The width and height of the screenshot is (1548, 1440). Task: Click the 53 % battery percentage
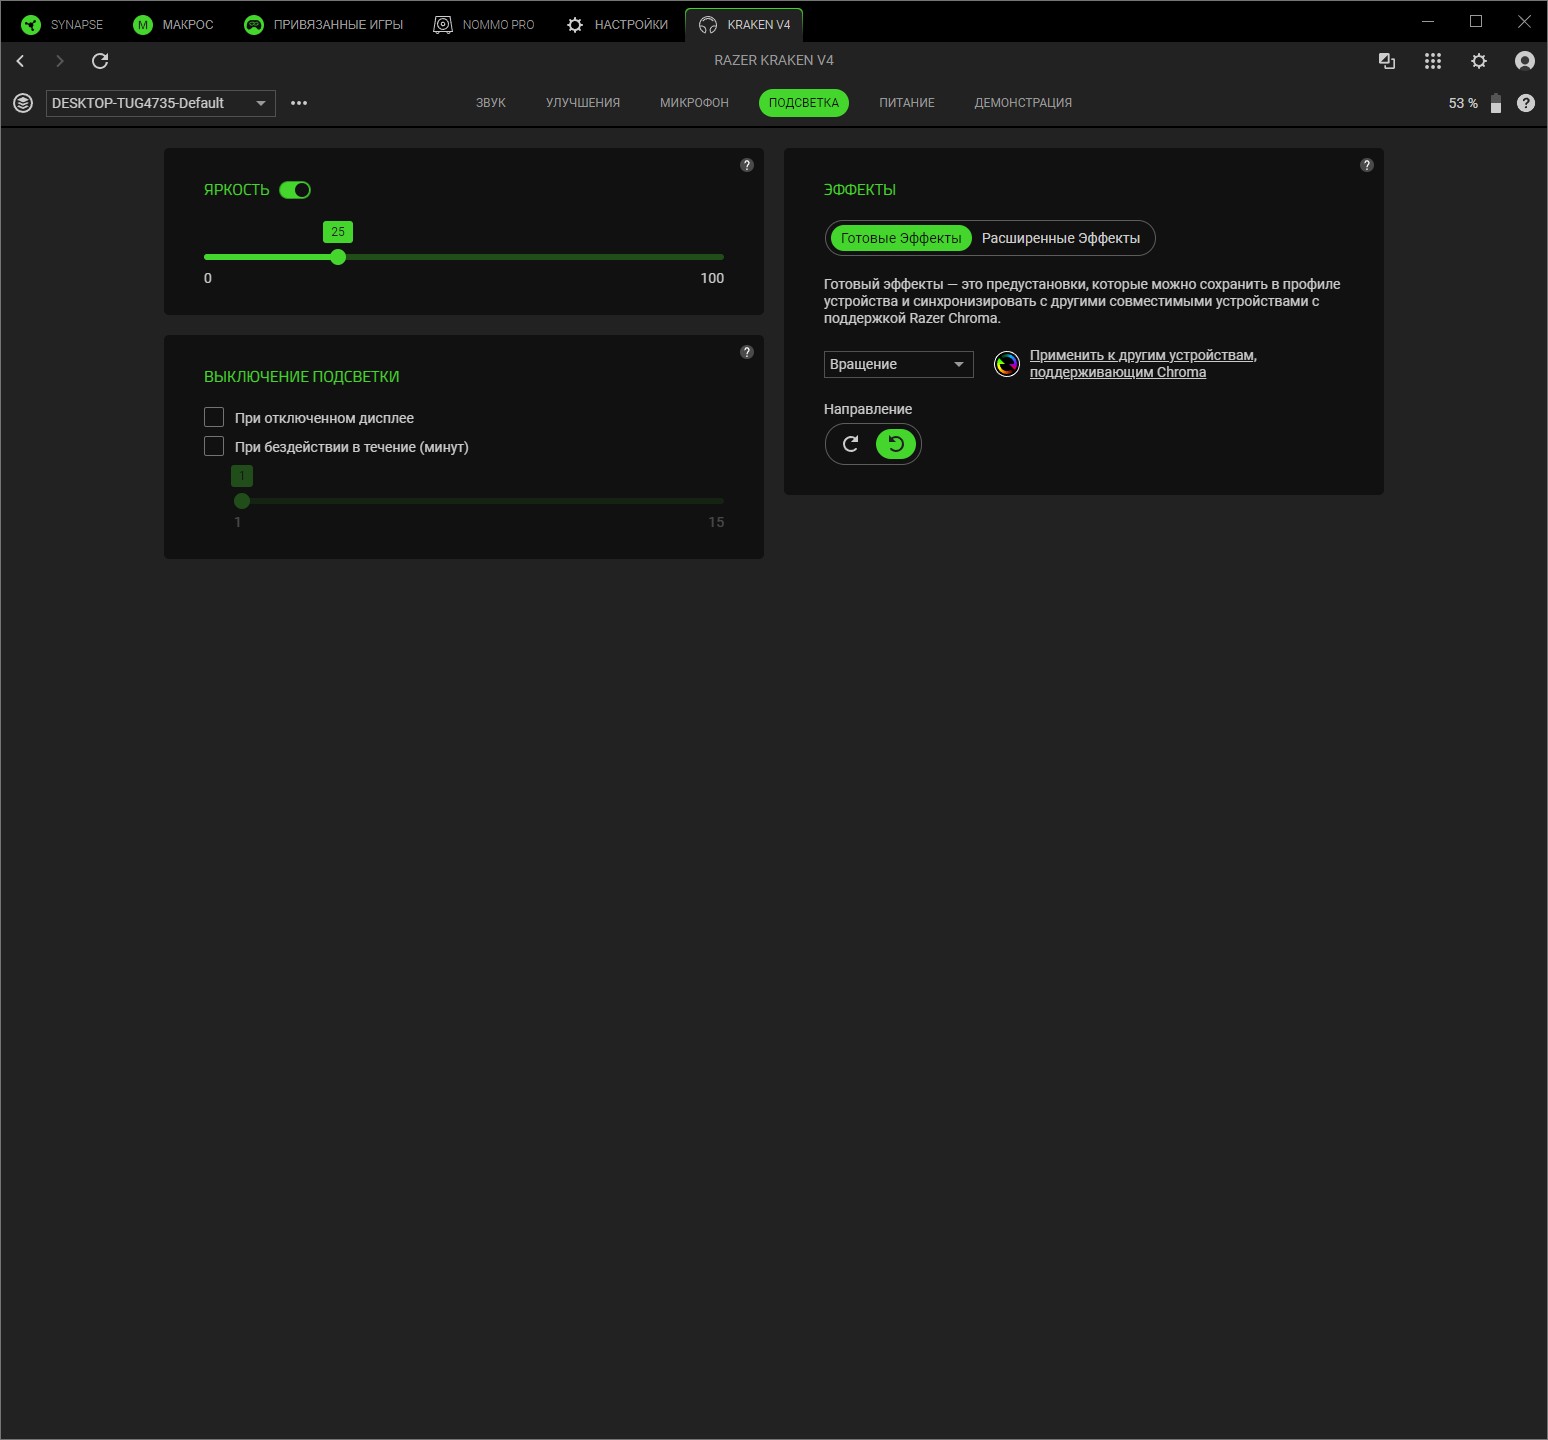pyautogui.click(x=1463, y=103)
